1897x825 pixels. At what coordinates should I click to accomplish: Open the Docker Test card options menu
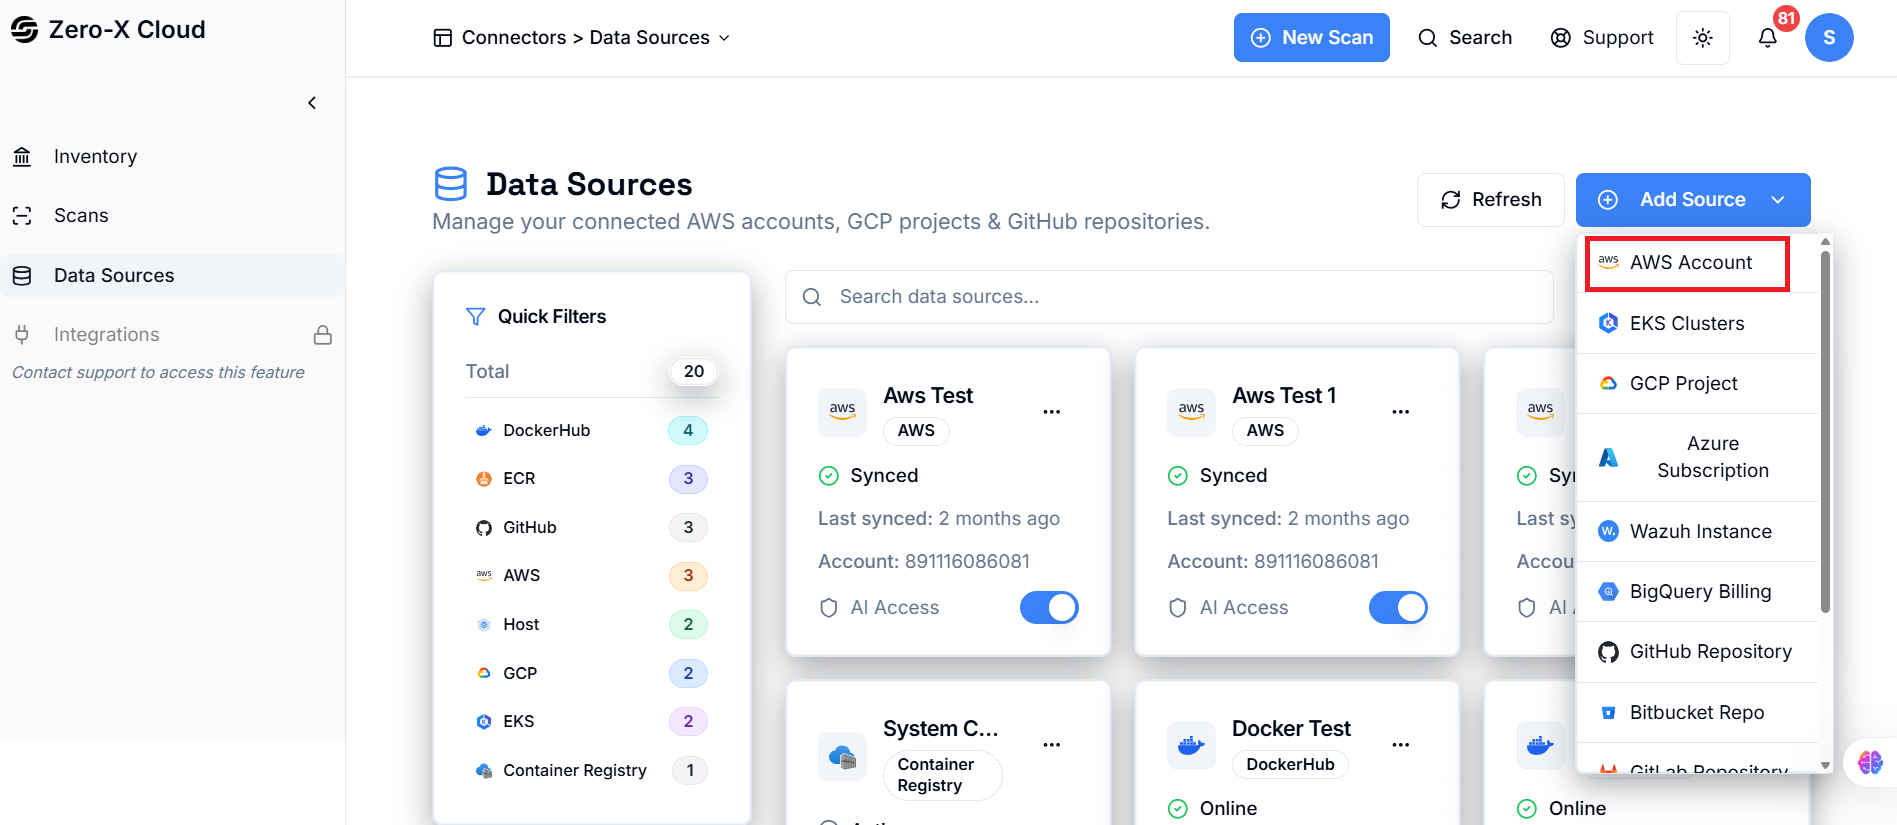(1401, 745)
